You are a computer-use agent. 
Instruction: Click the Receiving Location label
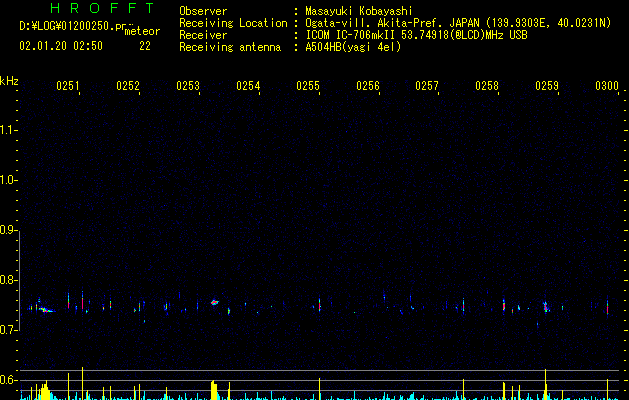tap(233, 23)
